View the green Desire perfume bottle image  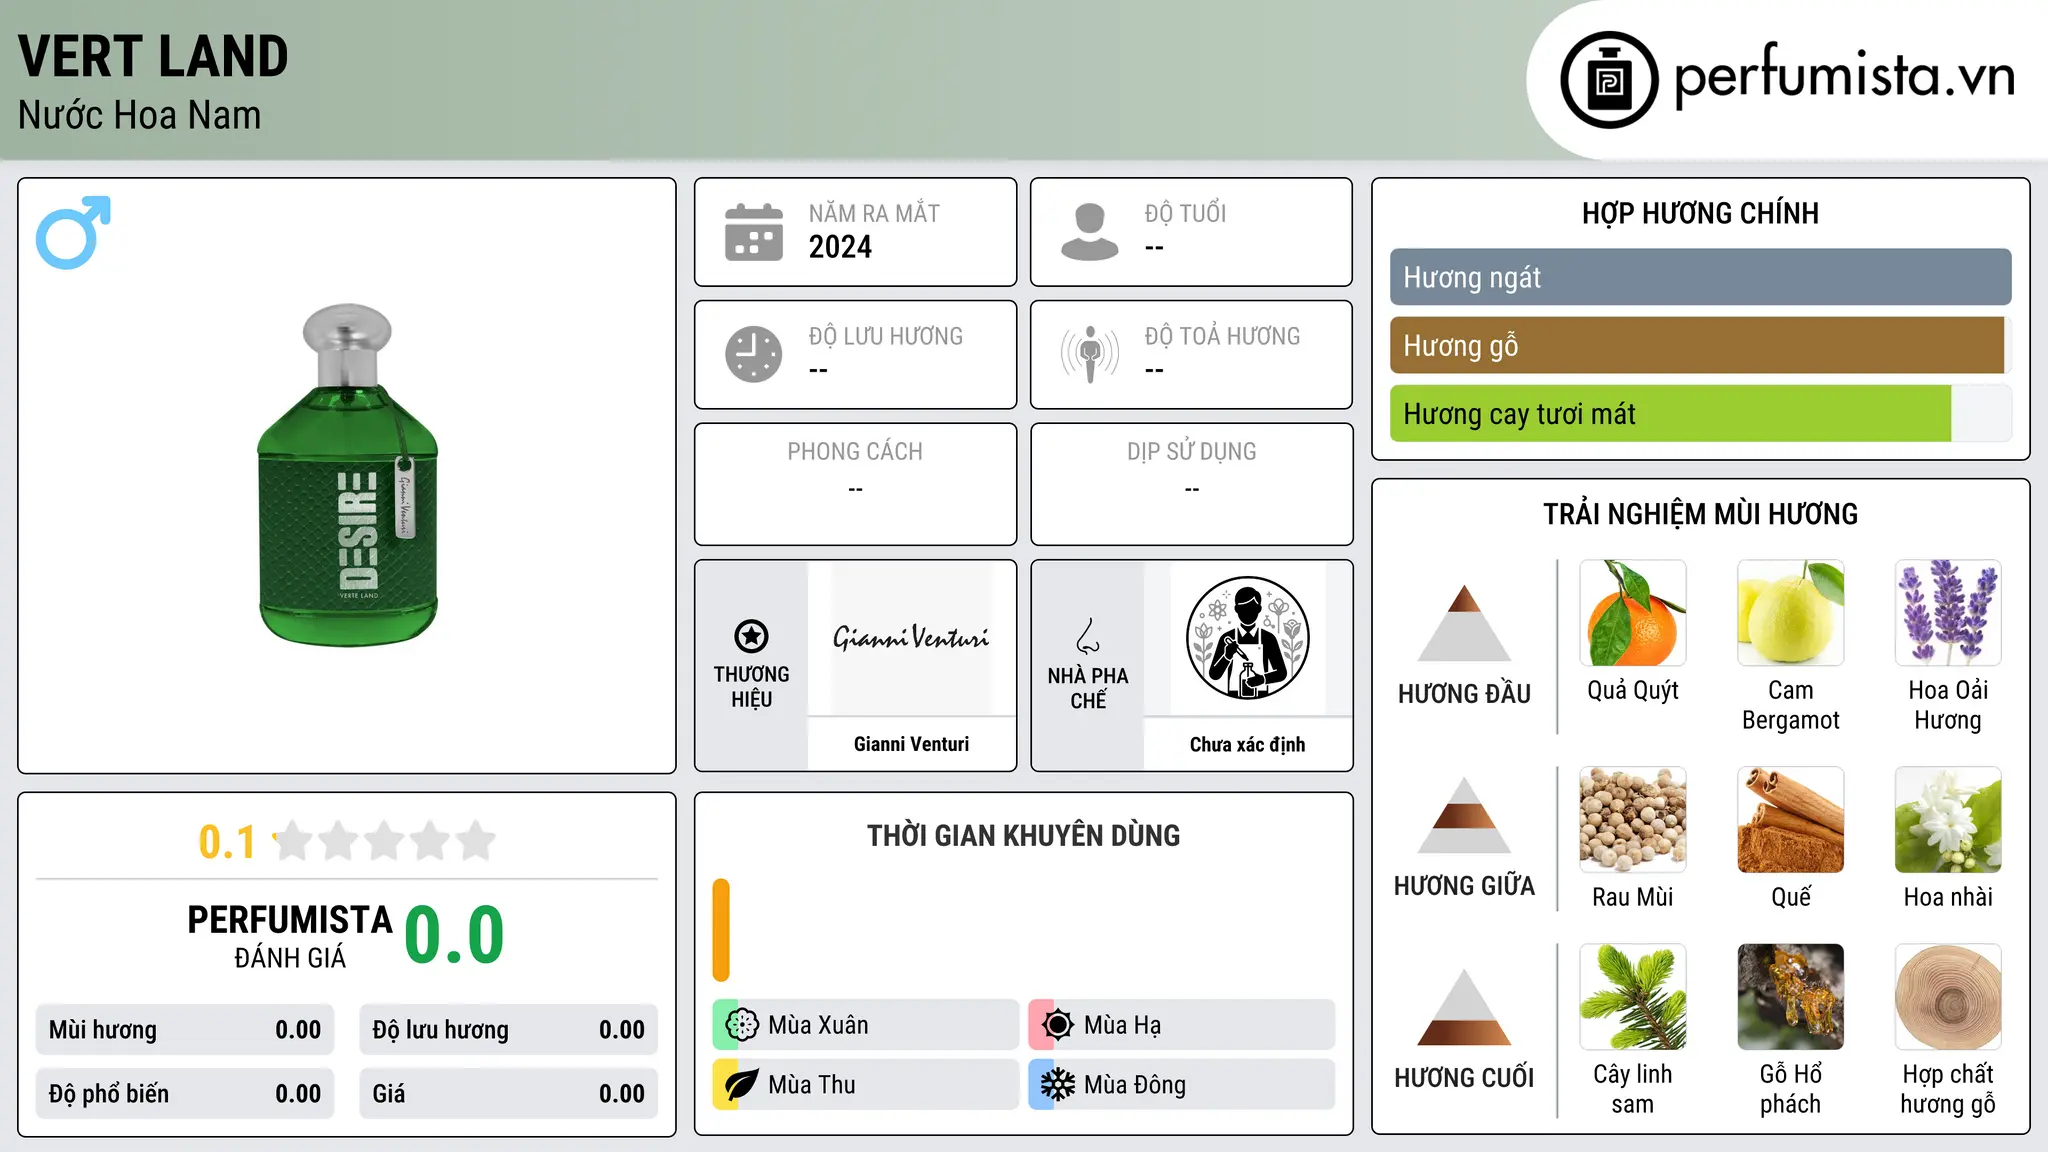347,475
